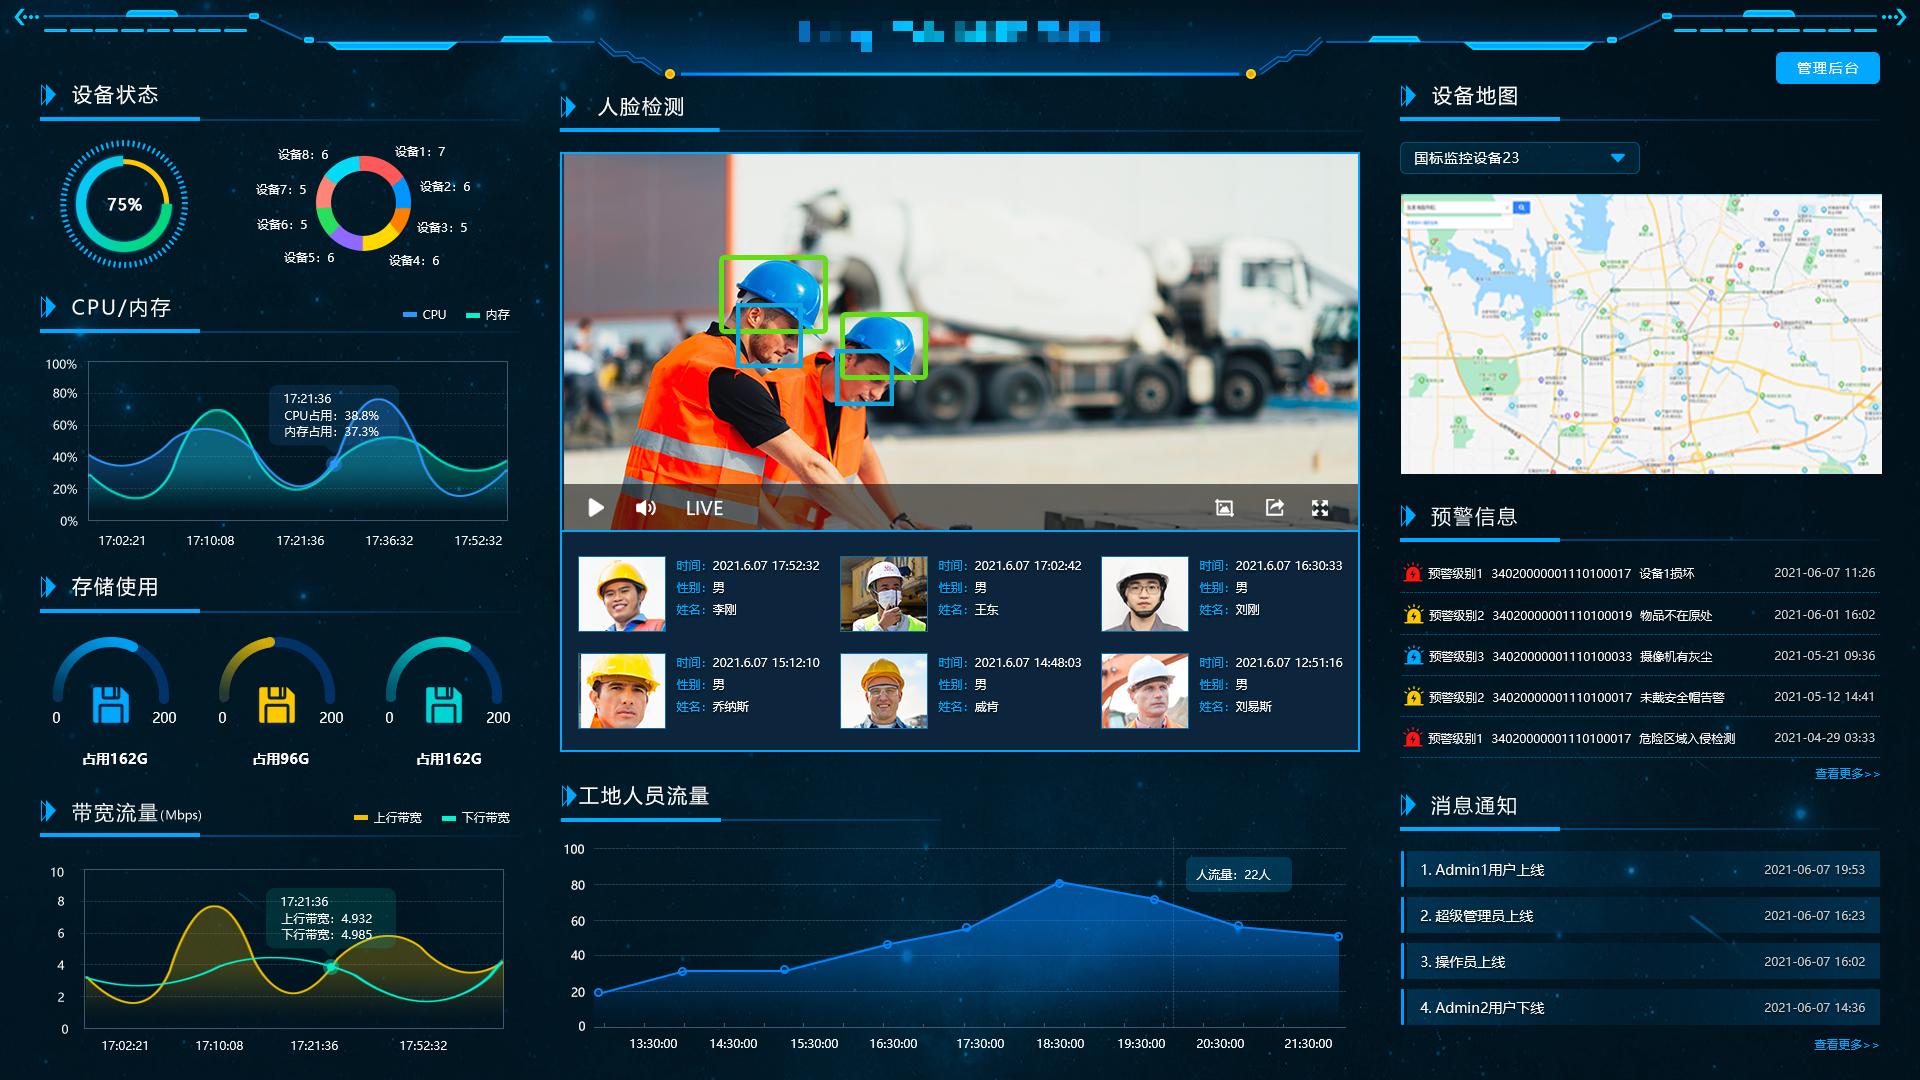This screenshot has width=1920, height=1080.
Task: Share the live video stream
Action: click(x=1274, y=507)
